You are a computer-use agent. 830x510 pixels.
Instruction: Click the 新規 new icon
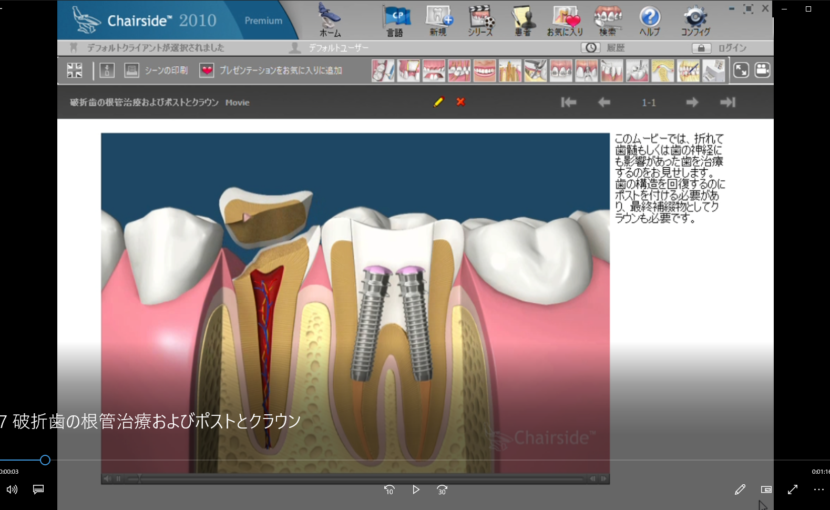click(x=439, y=21)
